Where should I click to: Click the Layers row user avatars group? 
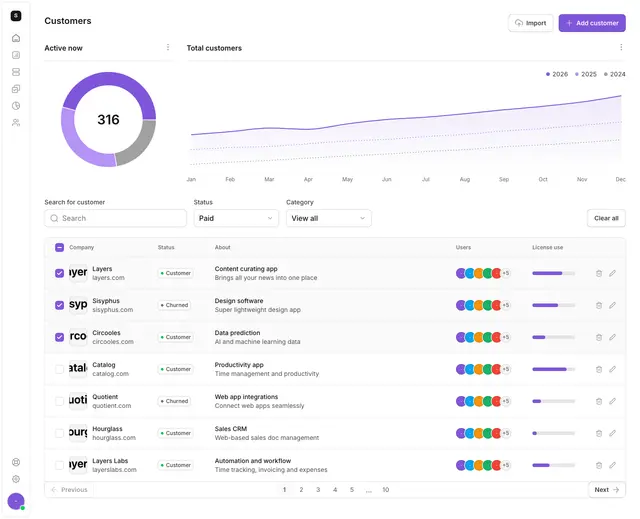point(483,273)
